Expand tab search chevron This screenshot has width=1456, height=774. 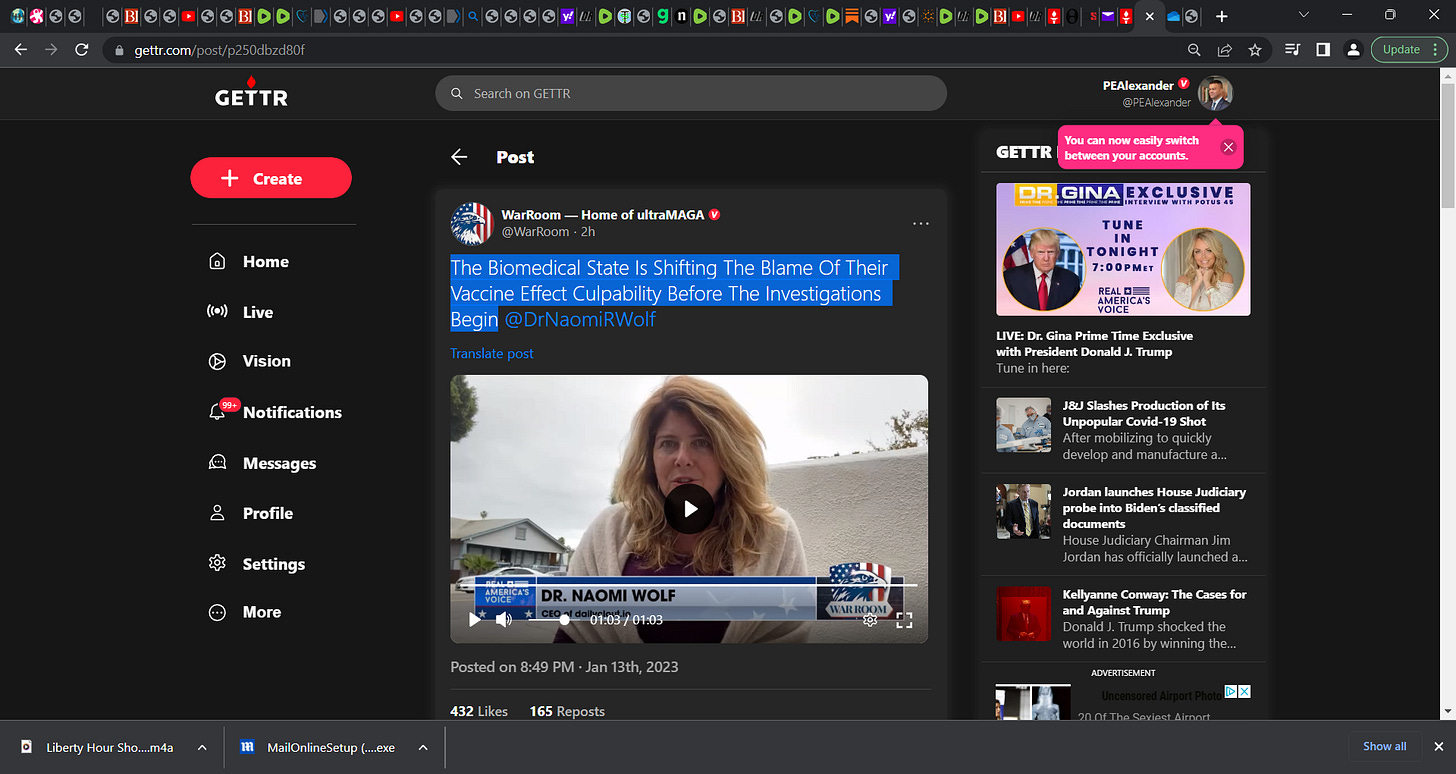[1303, 15]
